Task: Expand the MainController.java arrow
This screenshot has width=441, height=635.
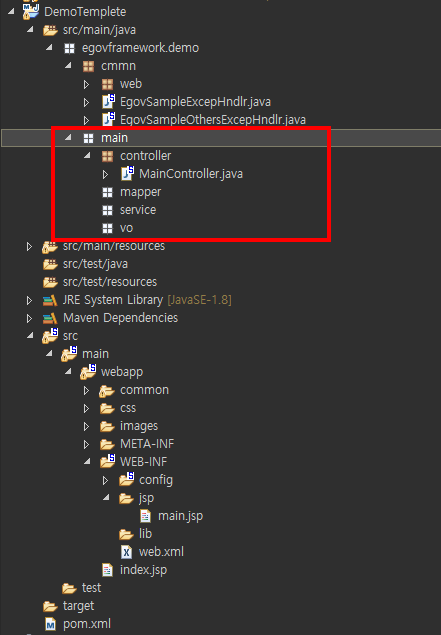Action: [105, 174]
